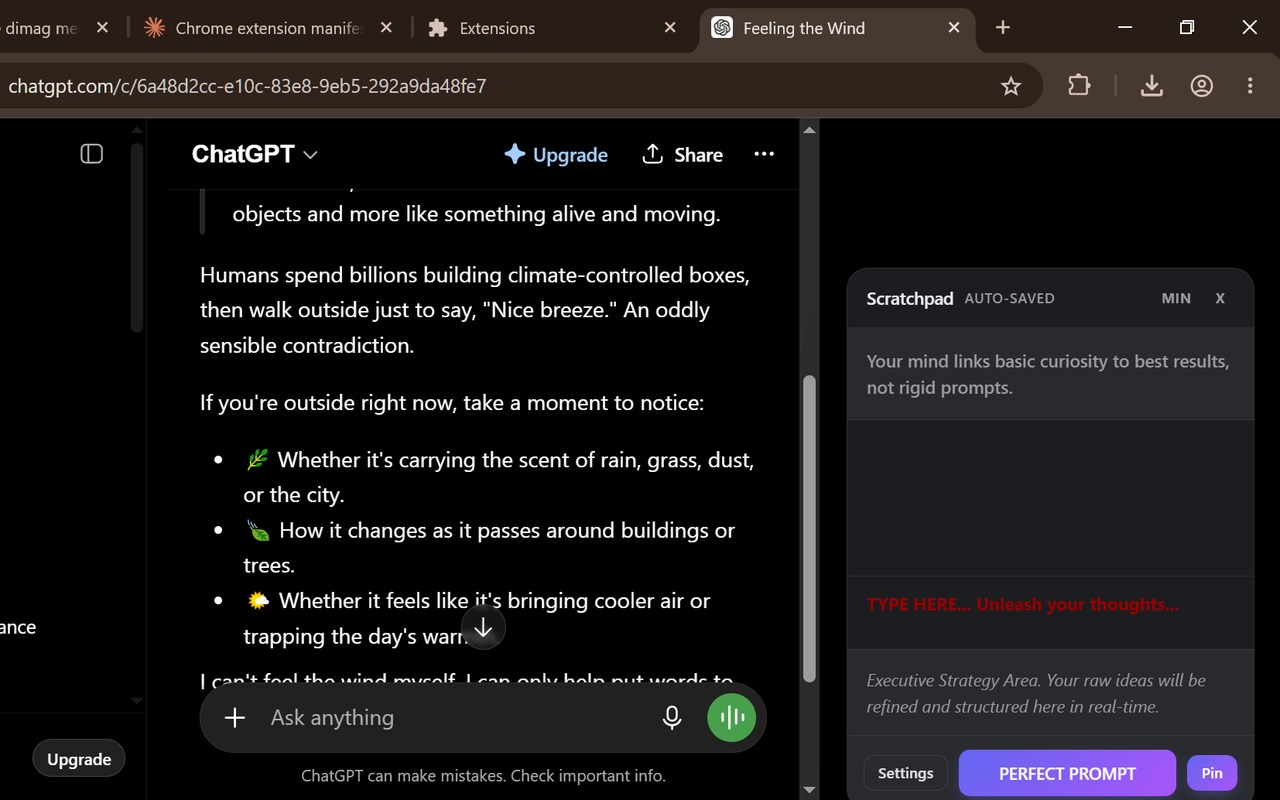
Task: Click the 'If you're outside right now' line
Action: tap(452, 403)
